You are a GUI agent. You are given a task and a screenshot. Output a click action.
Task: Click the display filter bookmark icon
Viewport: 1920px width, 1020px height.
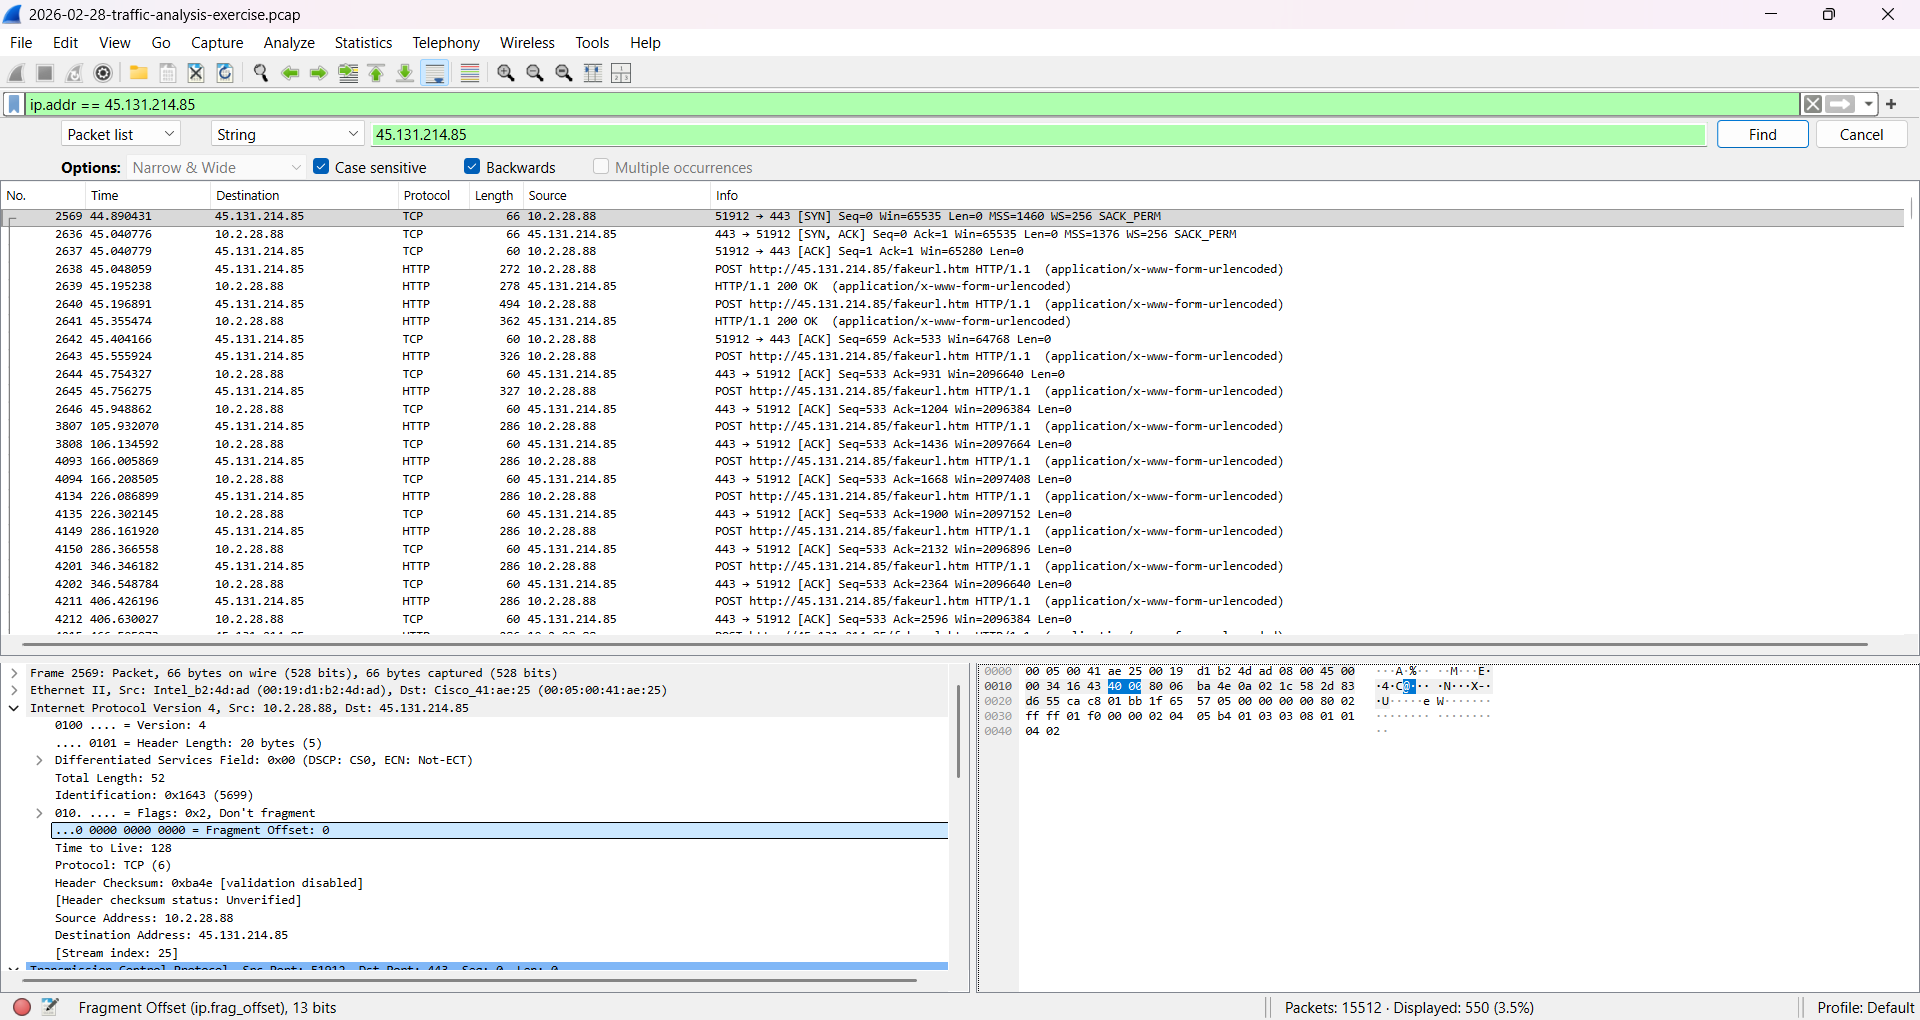(x=14, y=104)
